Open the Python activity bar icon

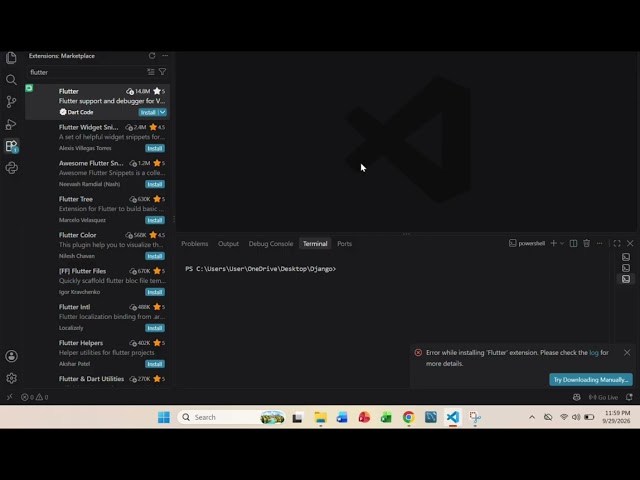click(11, 168)
